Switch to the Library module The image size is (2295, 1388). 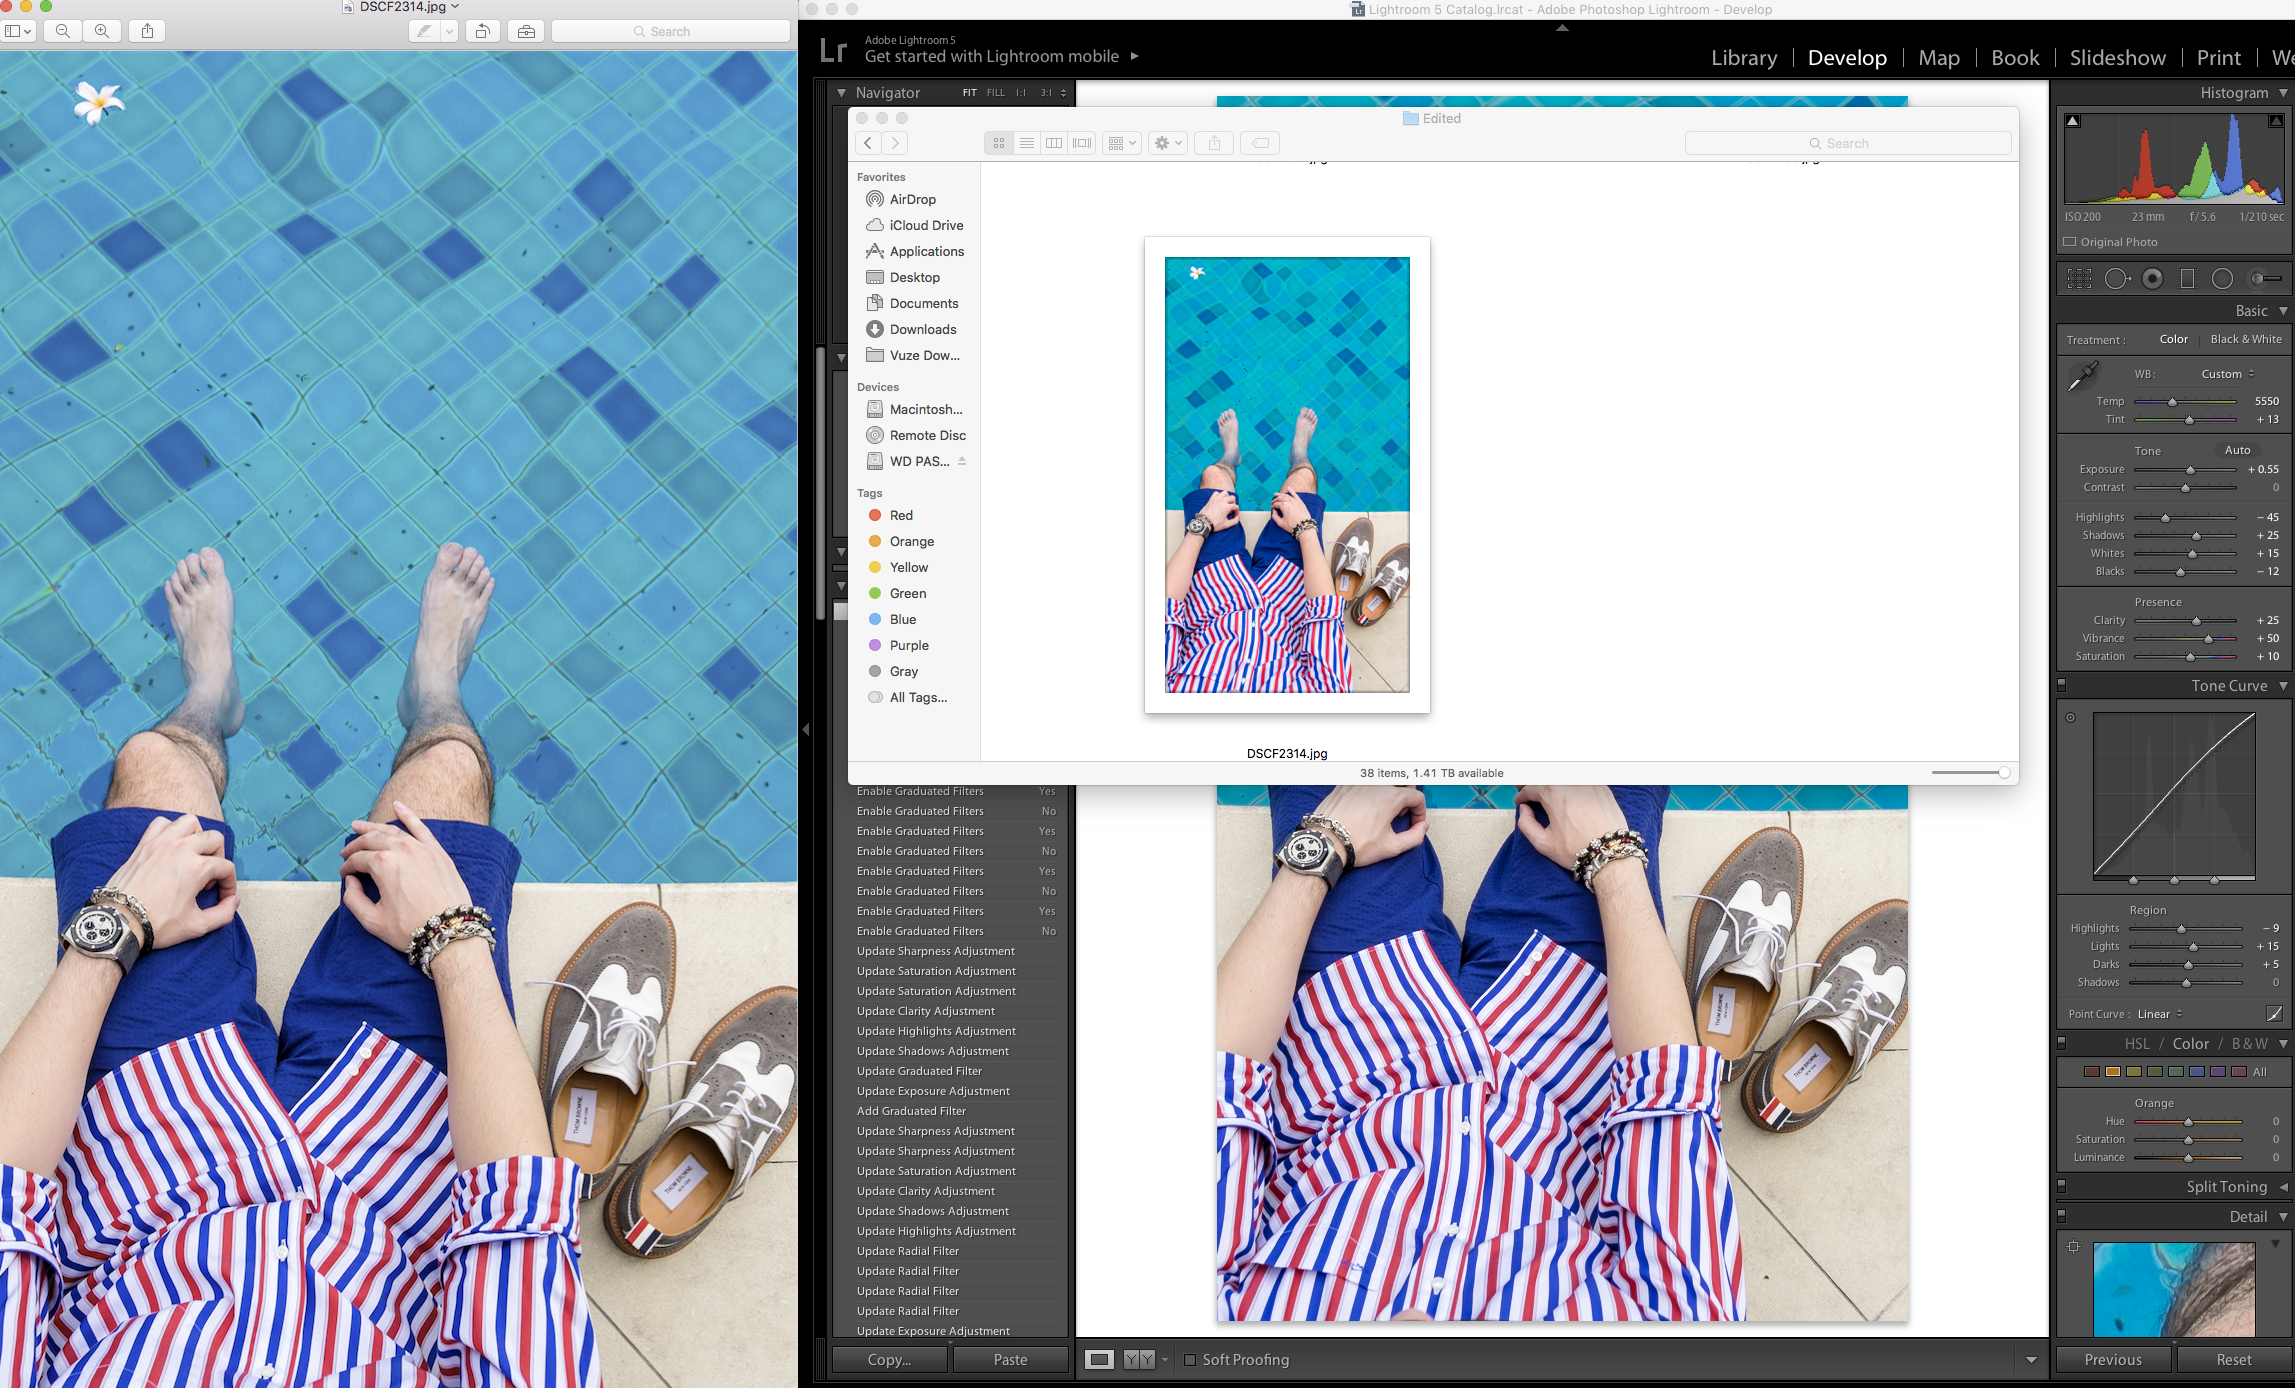tap(1744, 57)
